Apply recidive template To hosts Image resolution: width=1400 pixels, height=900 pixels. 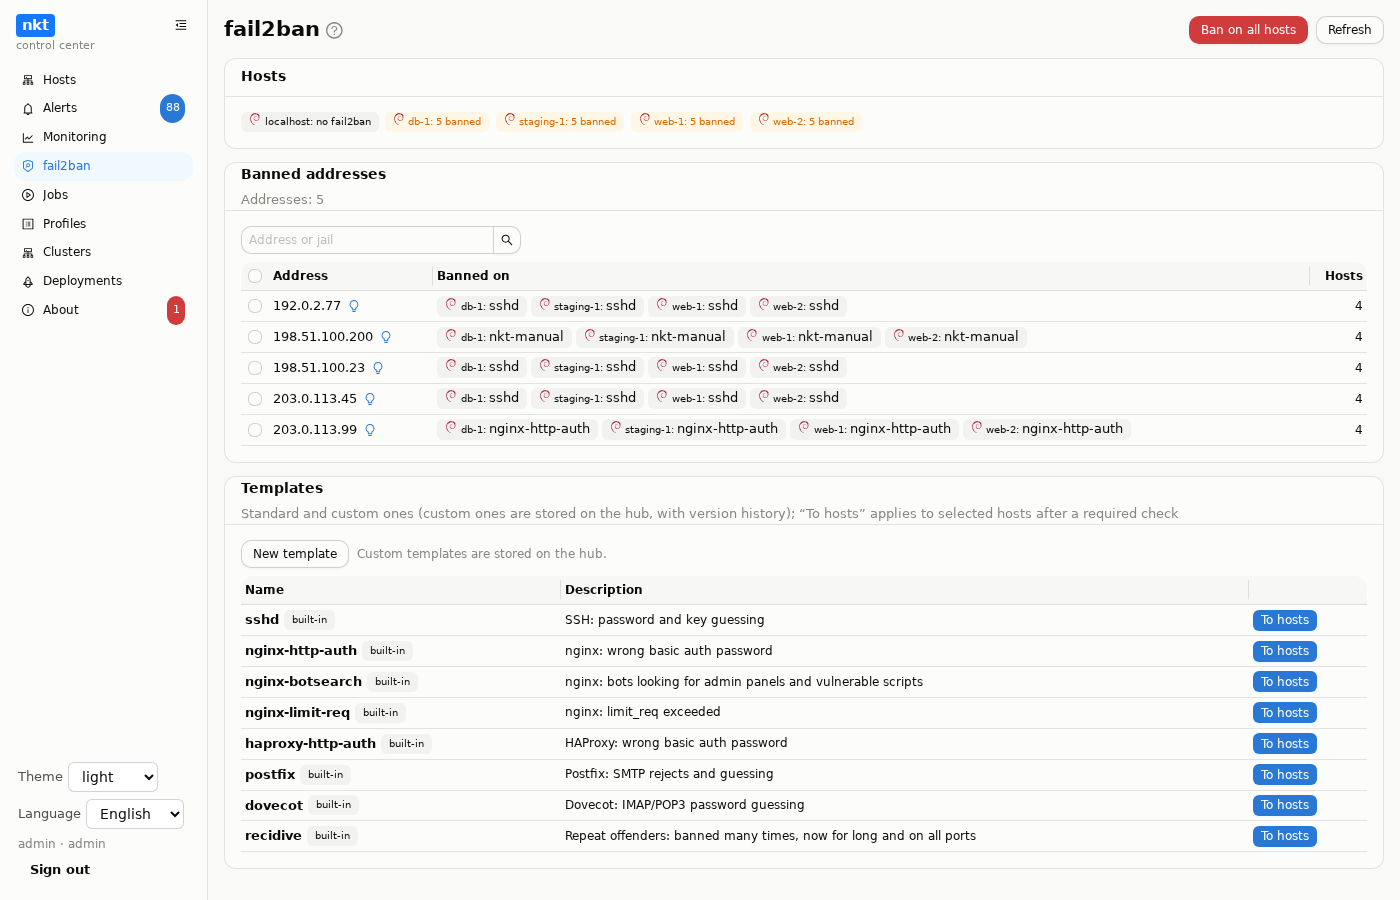point(1285,836)
